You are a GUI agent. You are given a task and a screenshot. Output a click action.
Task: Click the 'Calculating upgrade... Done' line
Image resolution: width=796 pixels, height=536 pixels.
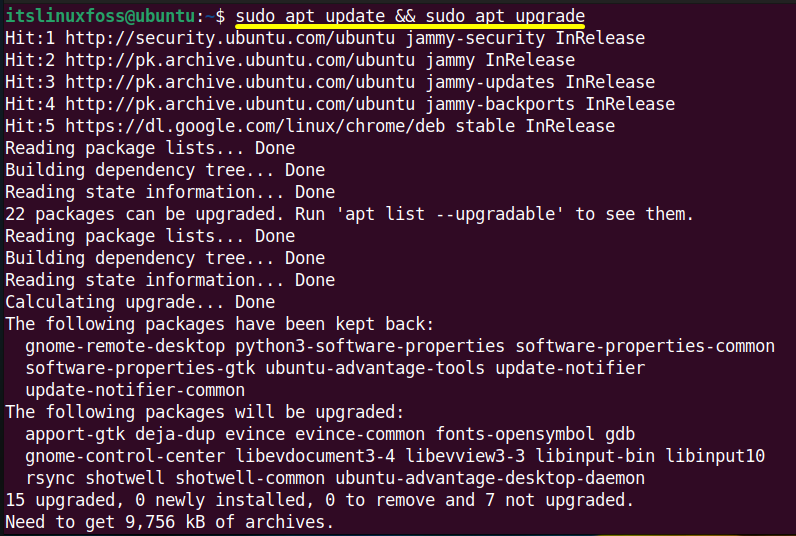click(140, 302)
